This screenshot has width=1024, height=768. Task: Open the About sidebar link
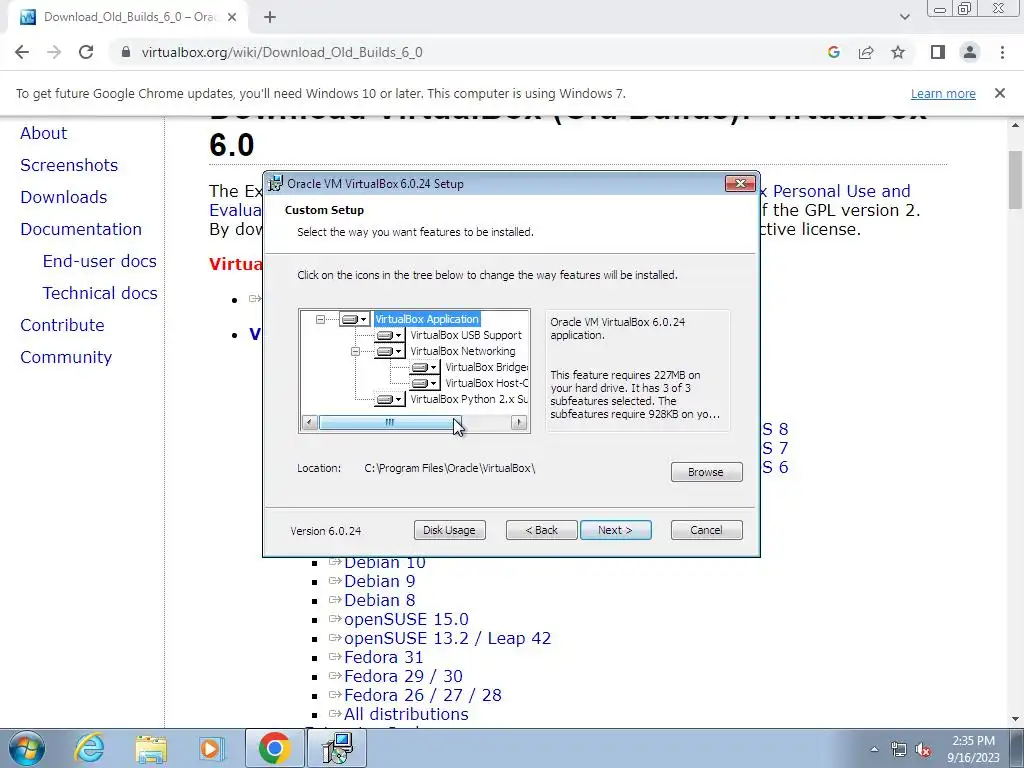coord(44,133)
